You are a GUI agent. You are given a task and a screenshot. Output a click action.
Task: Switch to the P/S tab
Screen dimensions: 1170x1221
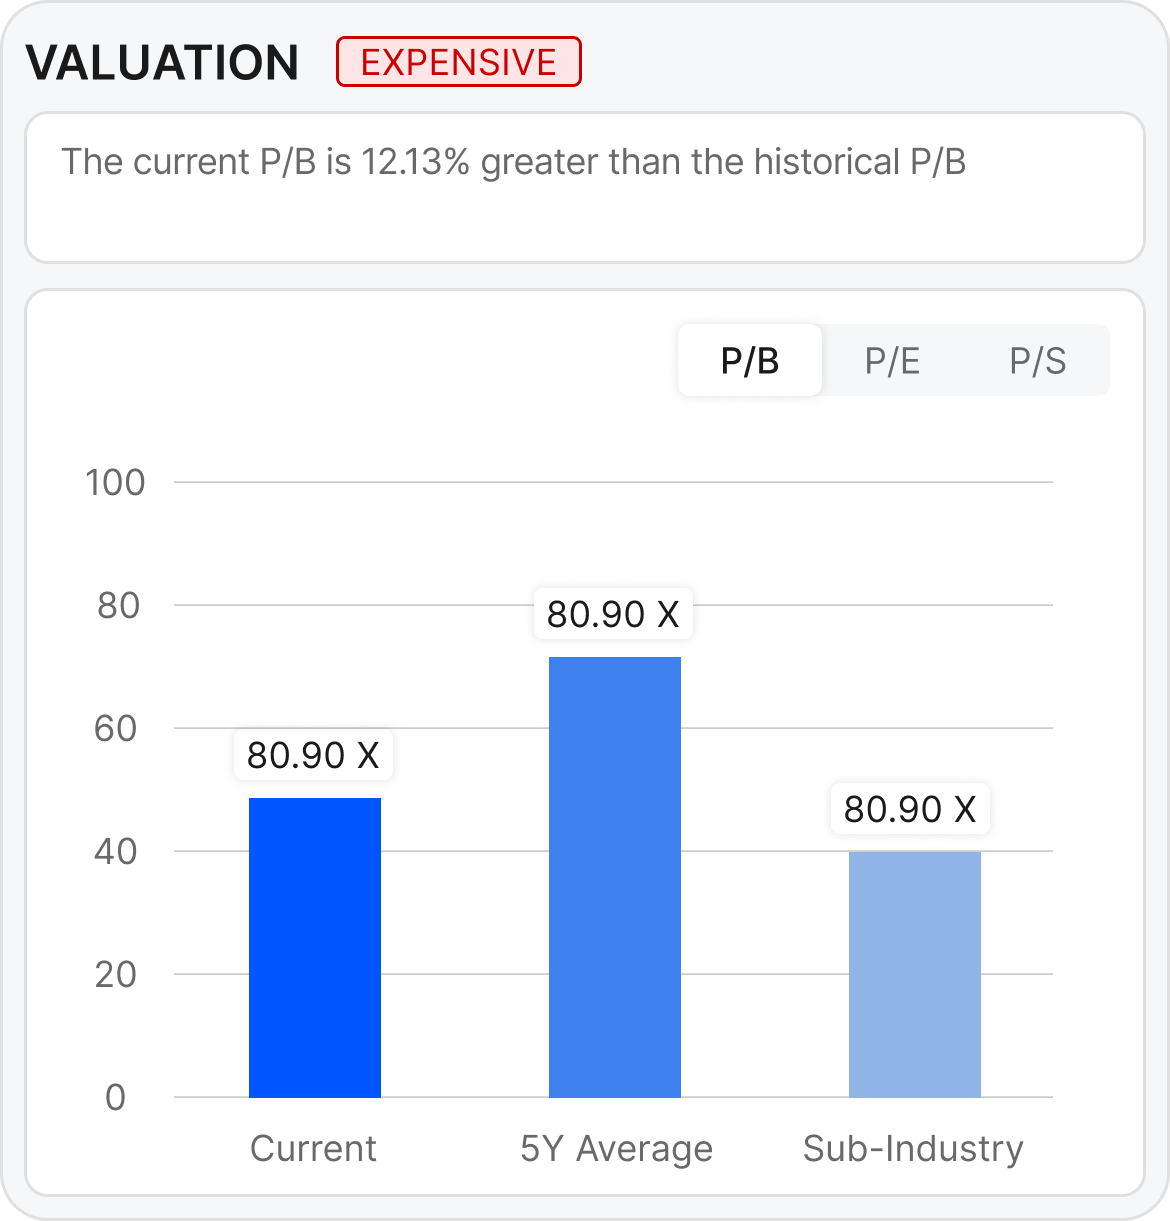1037,360
